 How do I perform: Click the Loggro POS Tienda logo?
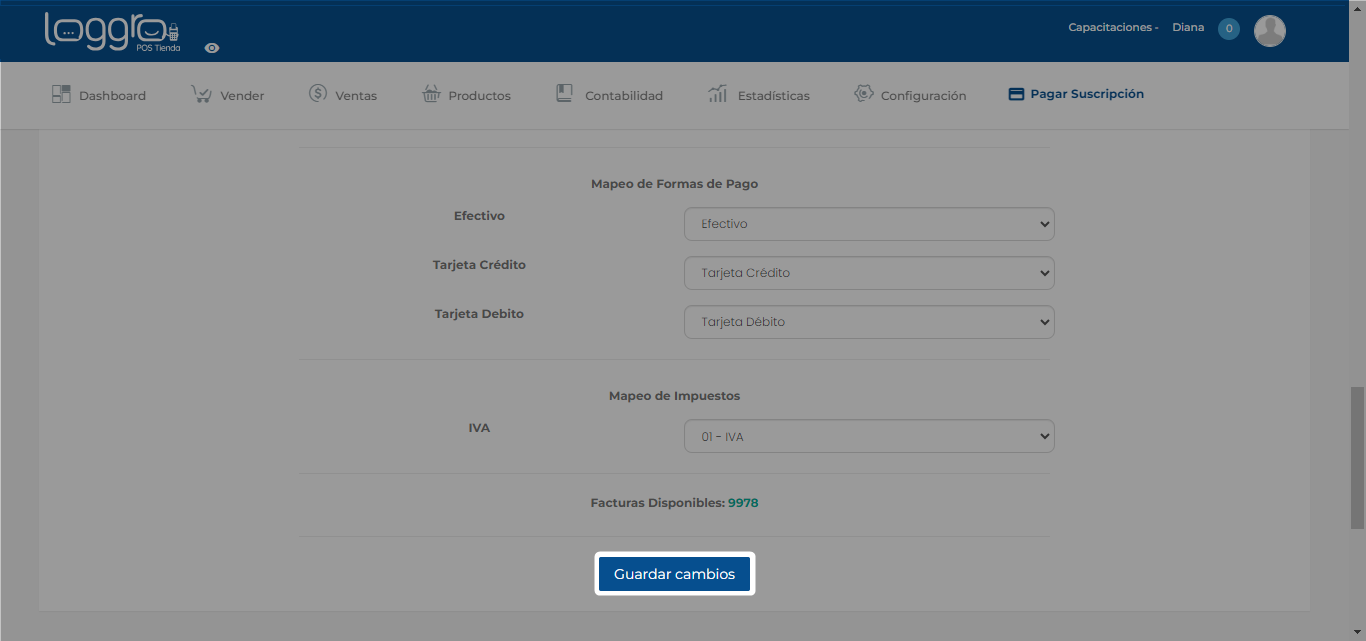[112, 32]
